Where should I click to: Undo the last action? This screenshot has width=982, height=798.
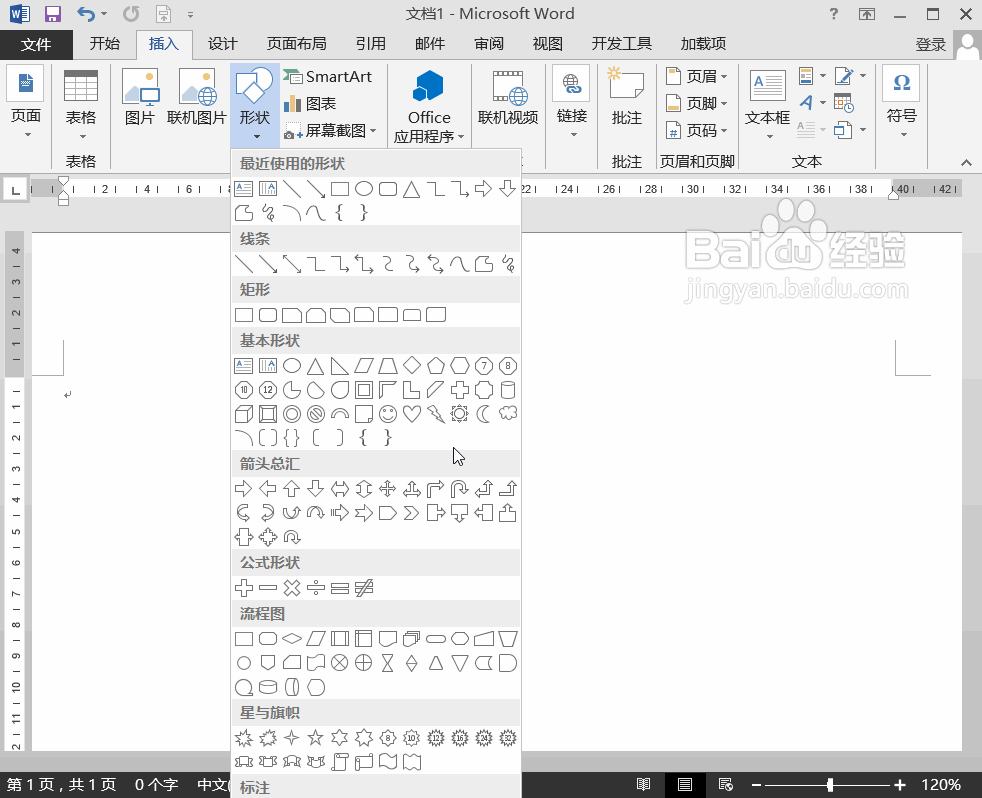click(86, 14)
